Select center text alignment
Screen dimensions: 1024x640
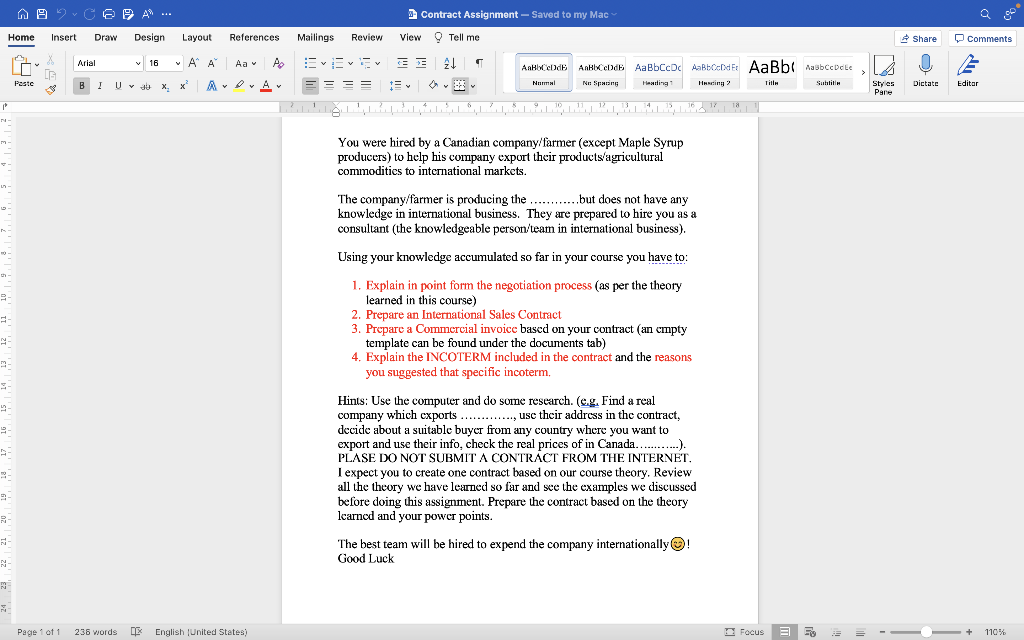click(328, 84)
